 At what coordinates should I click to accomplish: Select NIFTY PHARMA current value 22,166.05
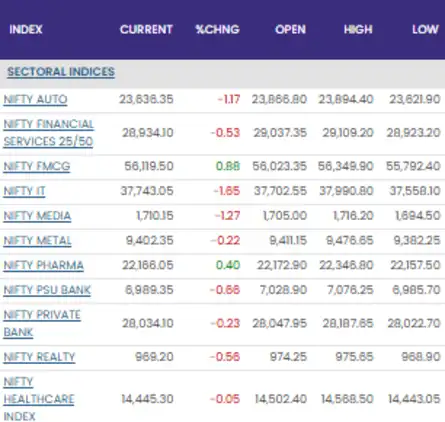pos(148,265)
